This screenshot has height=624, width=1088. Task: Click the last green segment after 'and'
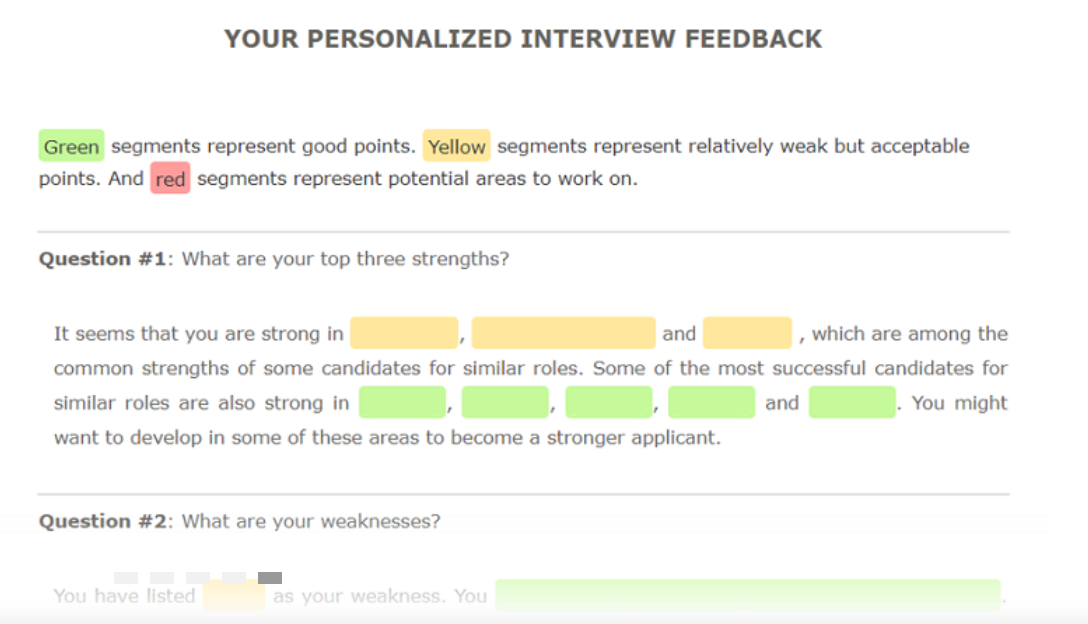[852, 403]
